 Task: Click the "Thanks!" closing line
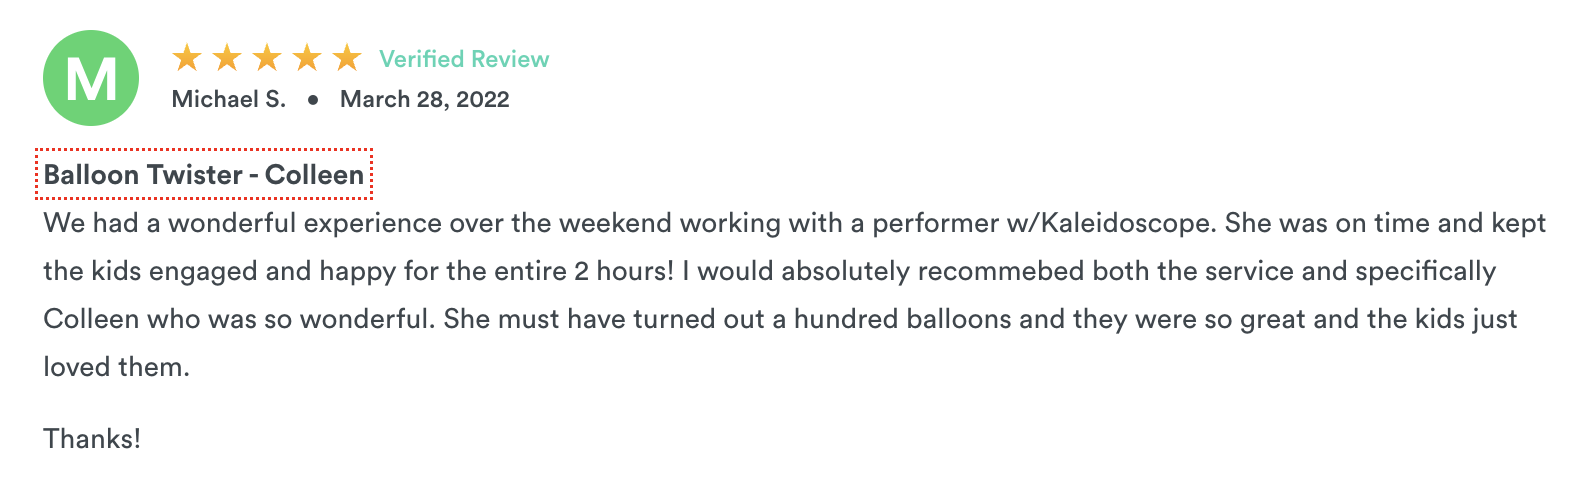92,439
